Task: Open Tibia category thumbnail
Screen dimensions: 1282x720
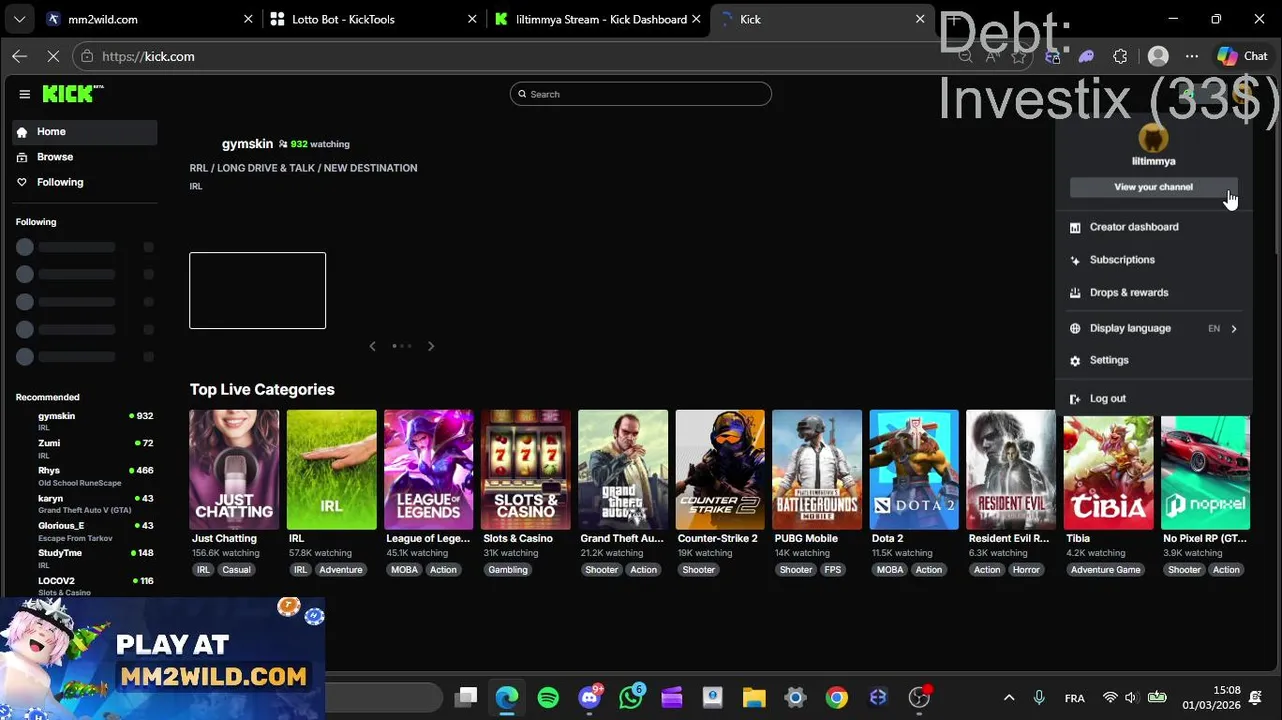Action: point(1108,469)
